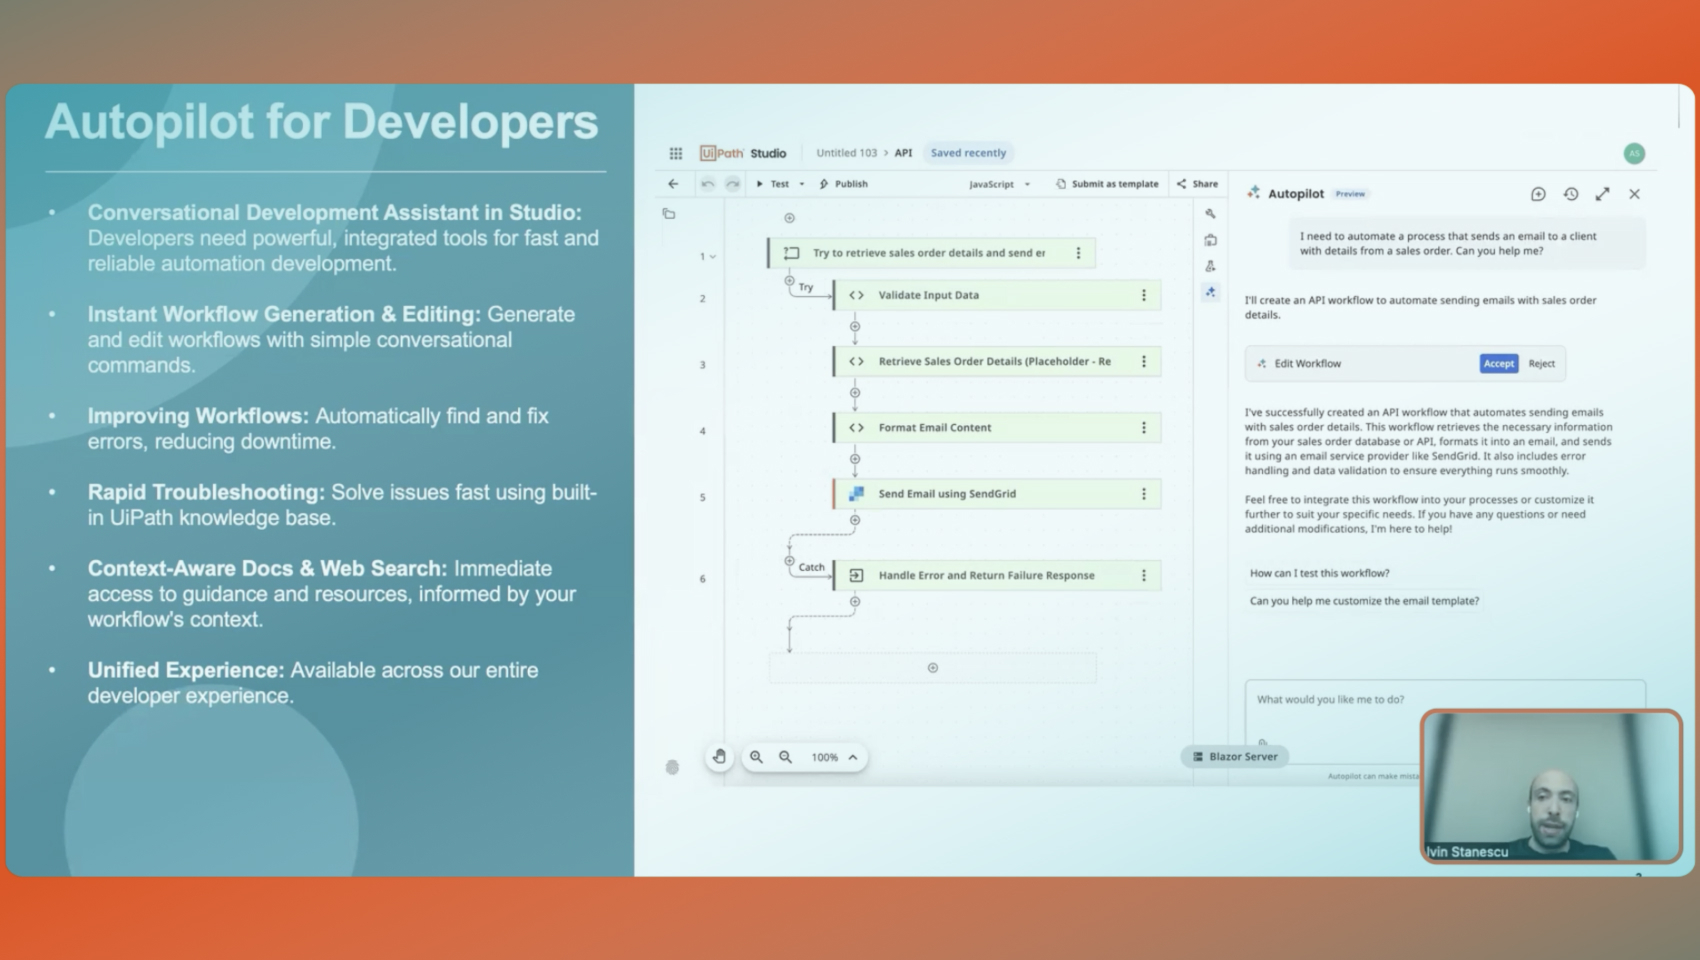This screenshot has width=1700, height=960.
Task: Expand the Autopilot panel to full size
Action: [1603, 194]
